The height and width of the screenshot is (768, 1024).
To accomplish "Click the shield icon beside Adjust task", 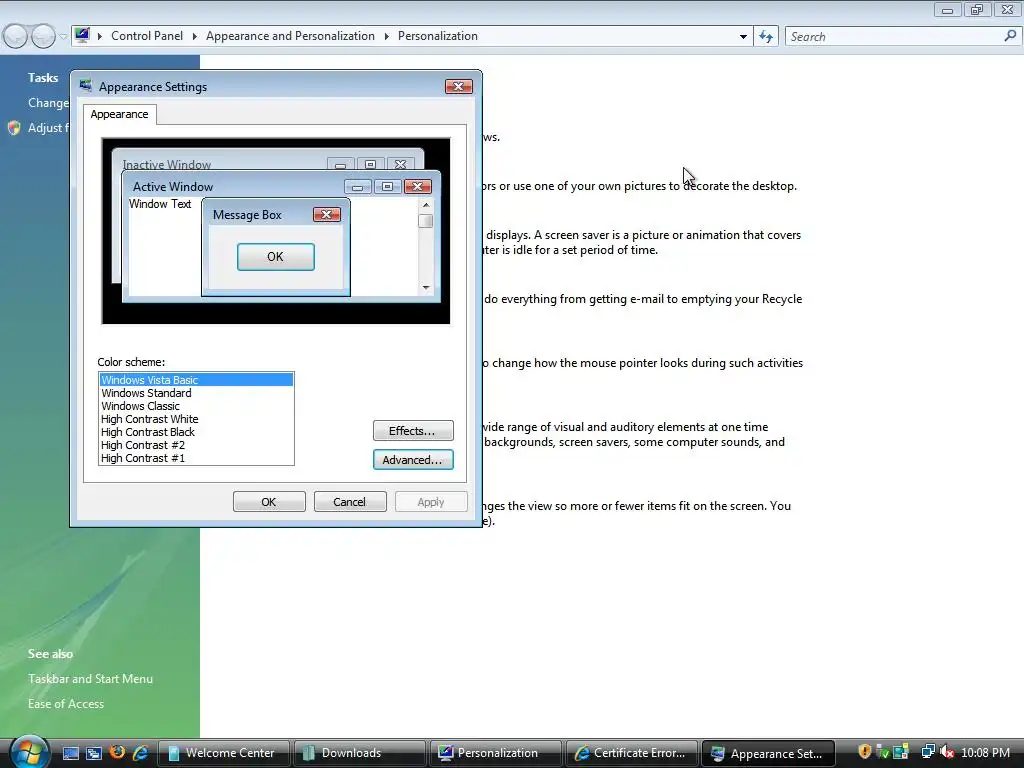I will [14, 127].
